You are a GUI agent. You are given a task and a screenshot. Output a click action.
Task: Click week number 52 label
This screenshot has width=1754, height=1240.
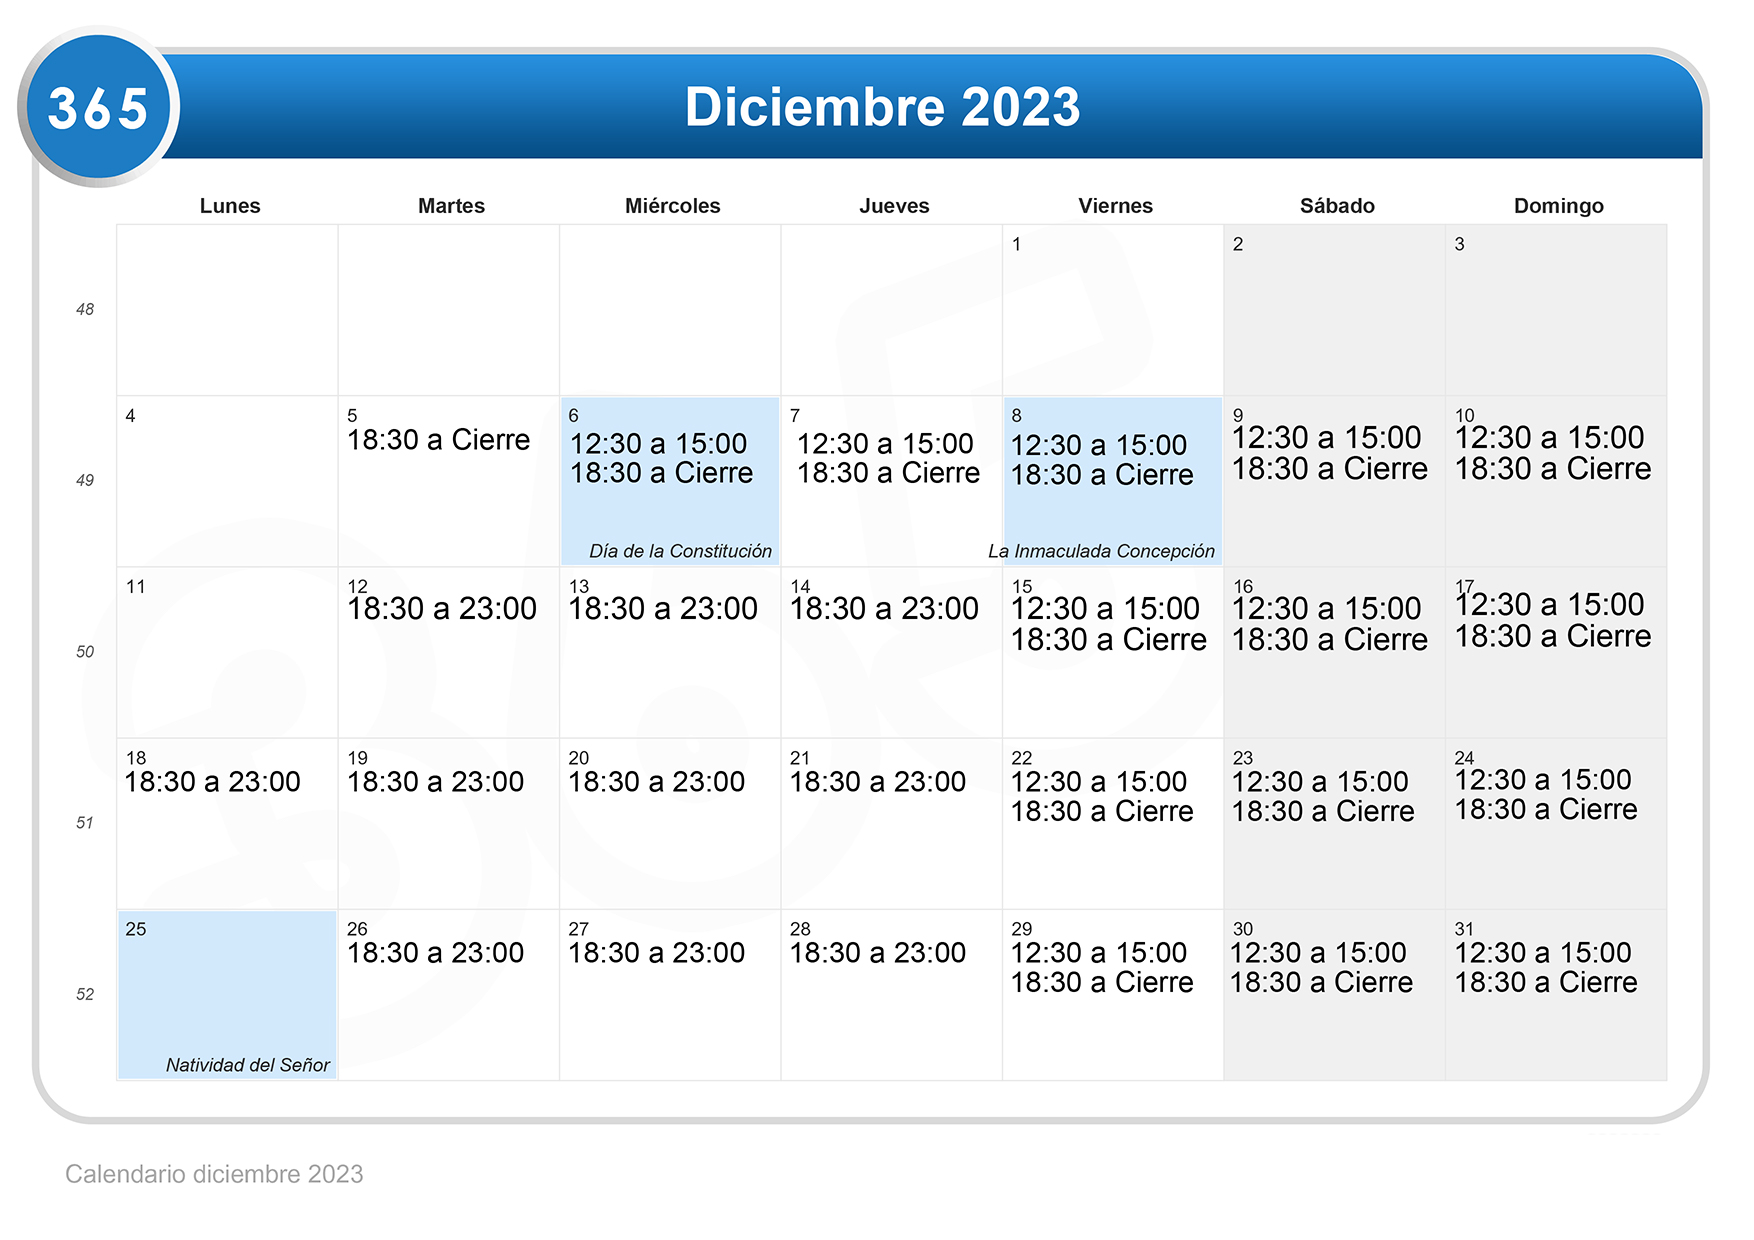click(85, 995)
